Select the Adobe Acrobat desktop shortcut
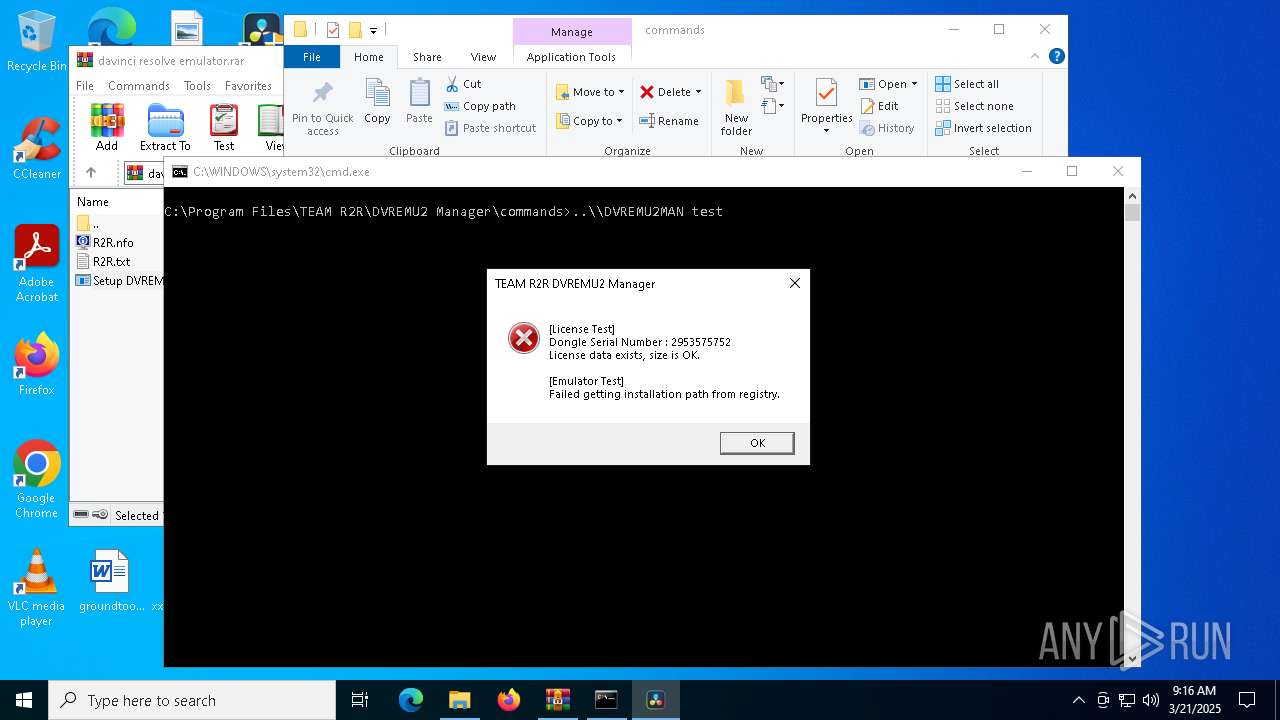Viewport: 1280px width, 720px height. (x=37, y=263)
